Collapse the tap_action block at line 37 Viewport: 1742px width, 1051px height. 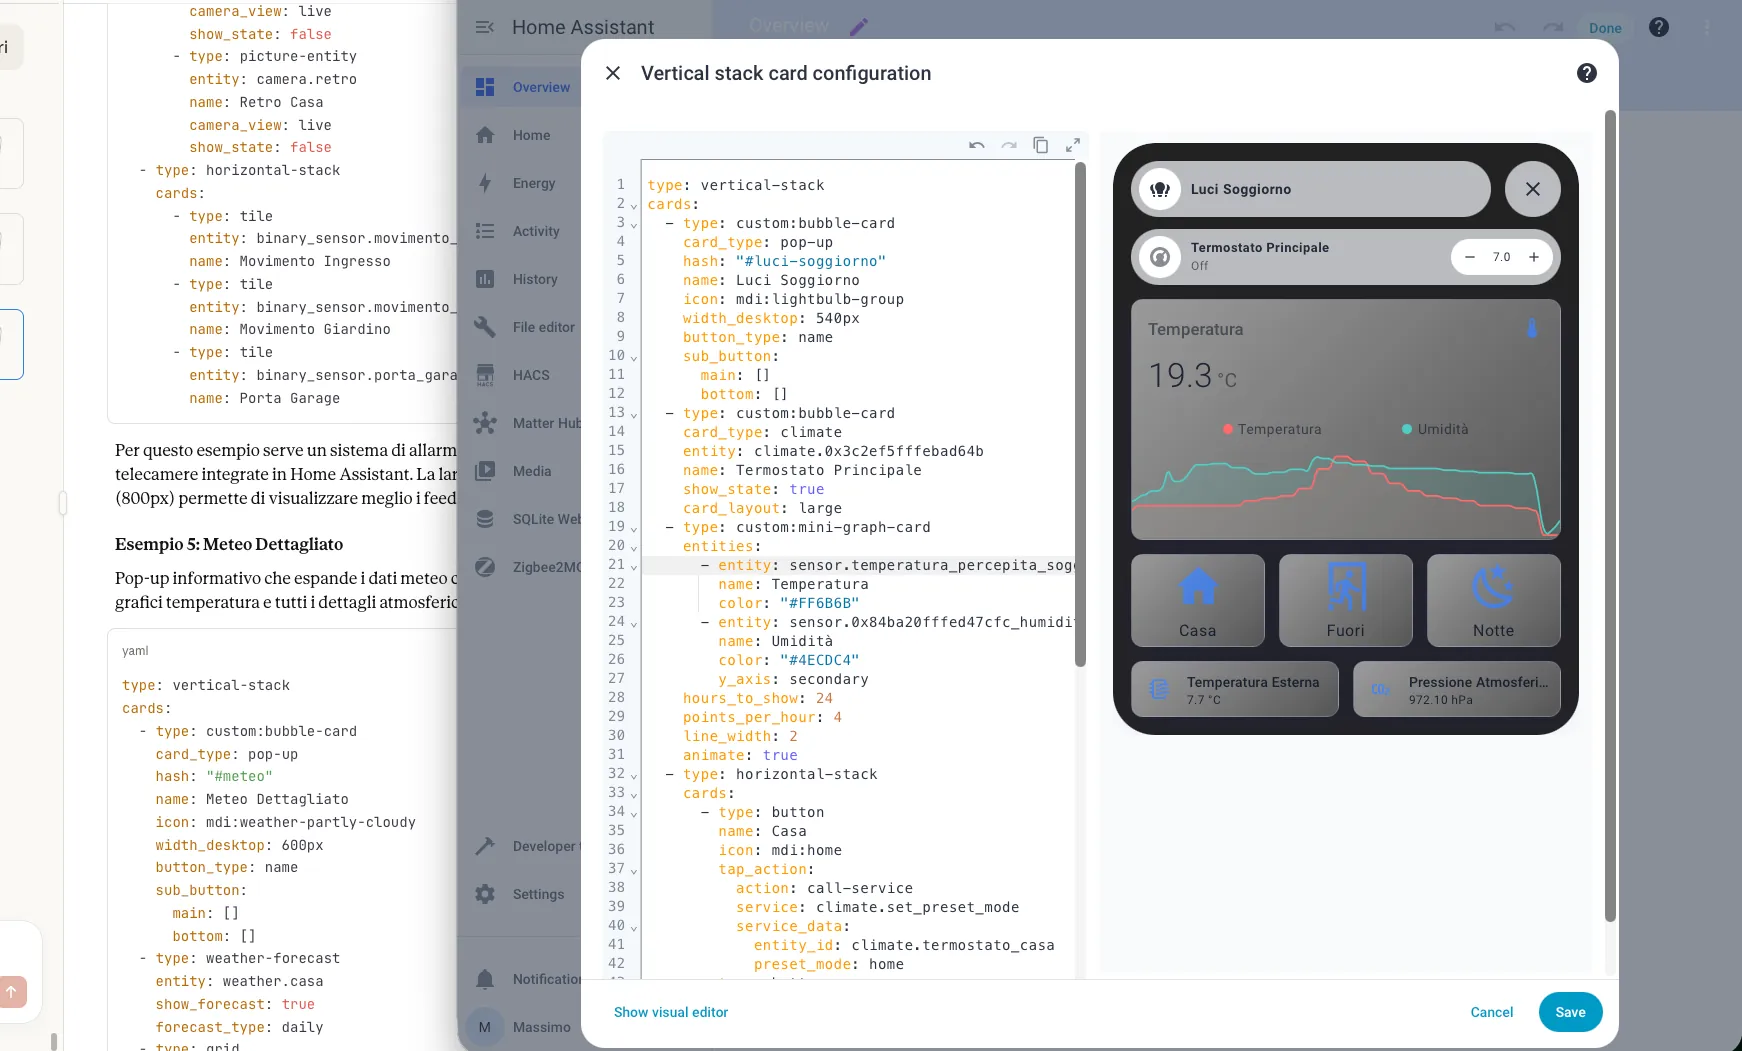coord(634,871)
